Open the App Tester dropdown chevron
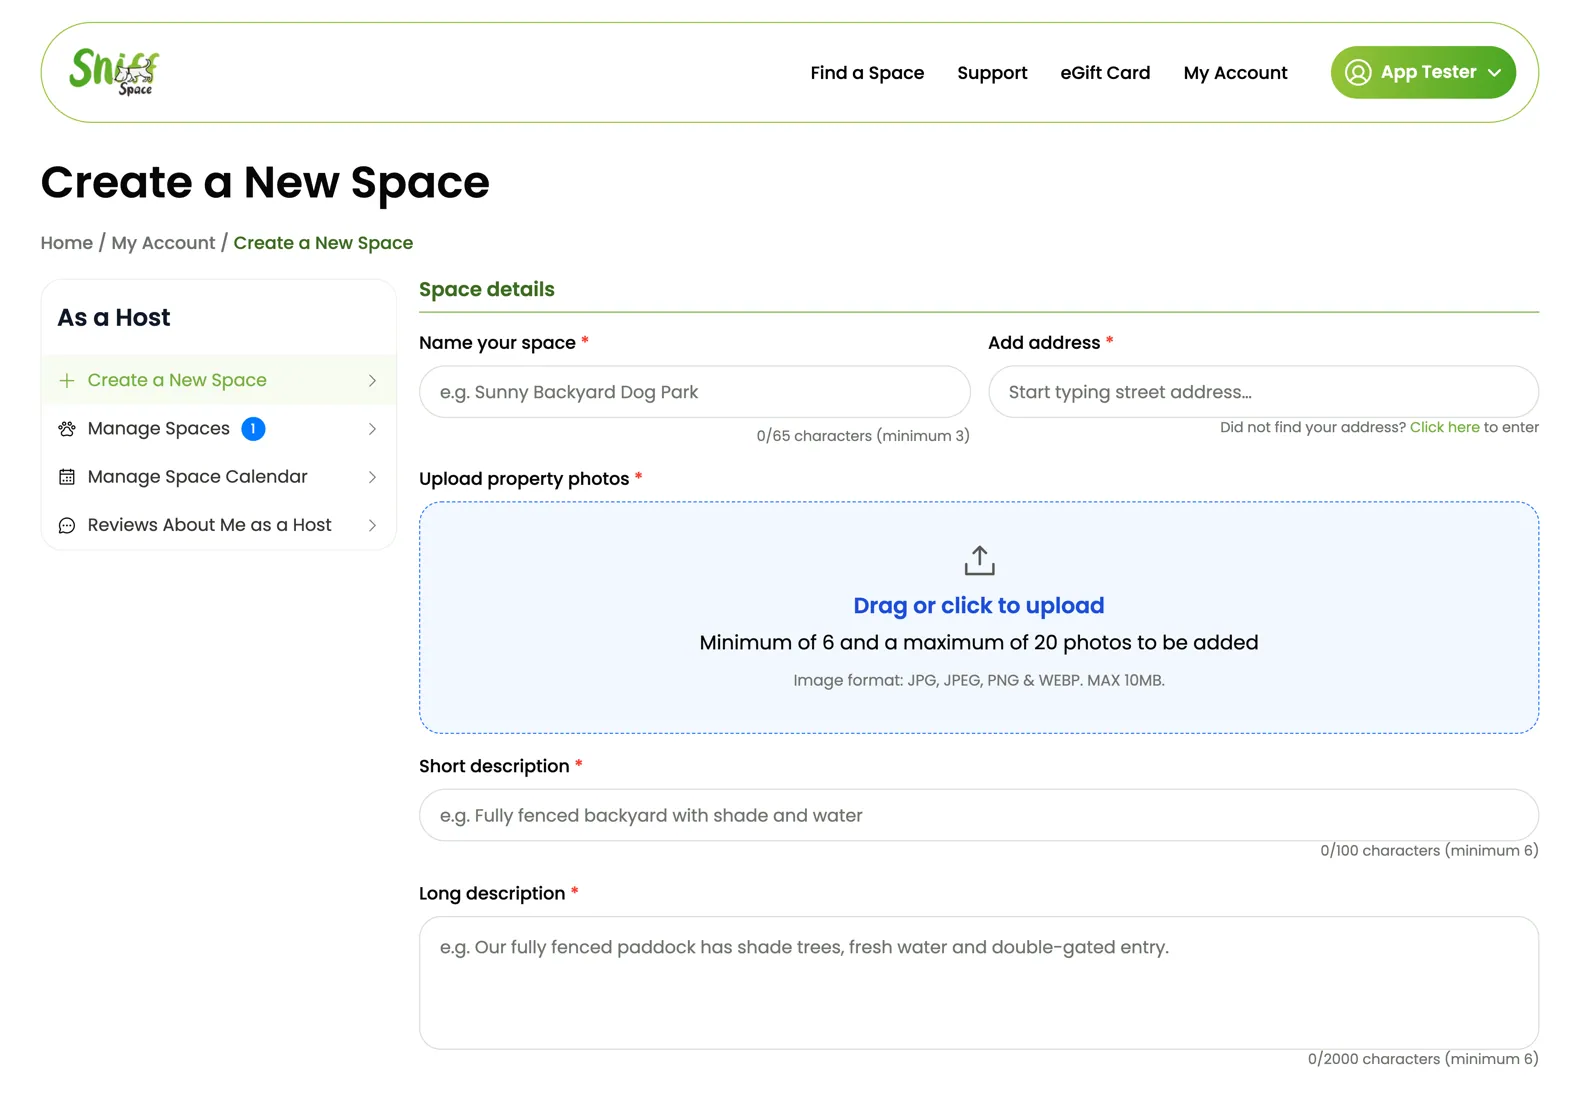Screen dimensions: 1580x1097 1494,73
